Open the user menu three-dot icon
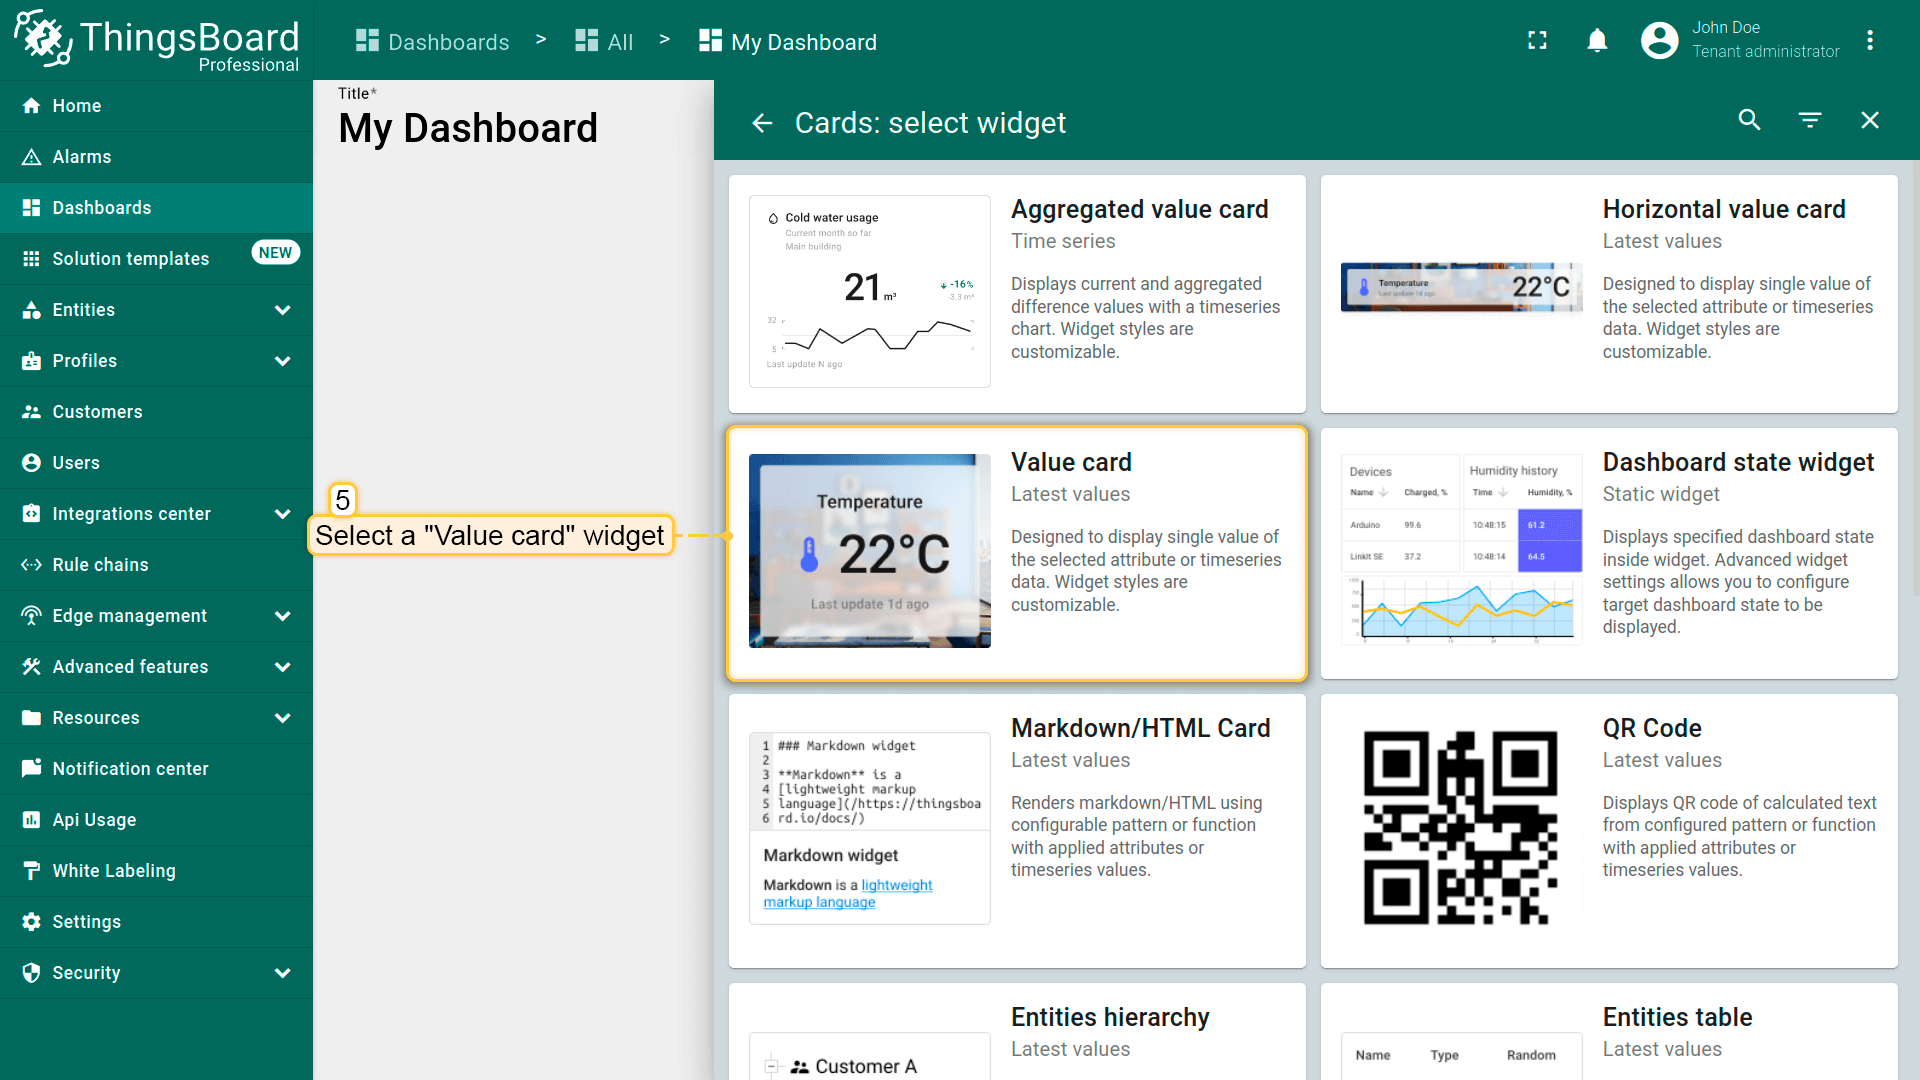 point(1869,41)
